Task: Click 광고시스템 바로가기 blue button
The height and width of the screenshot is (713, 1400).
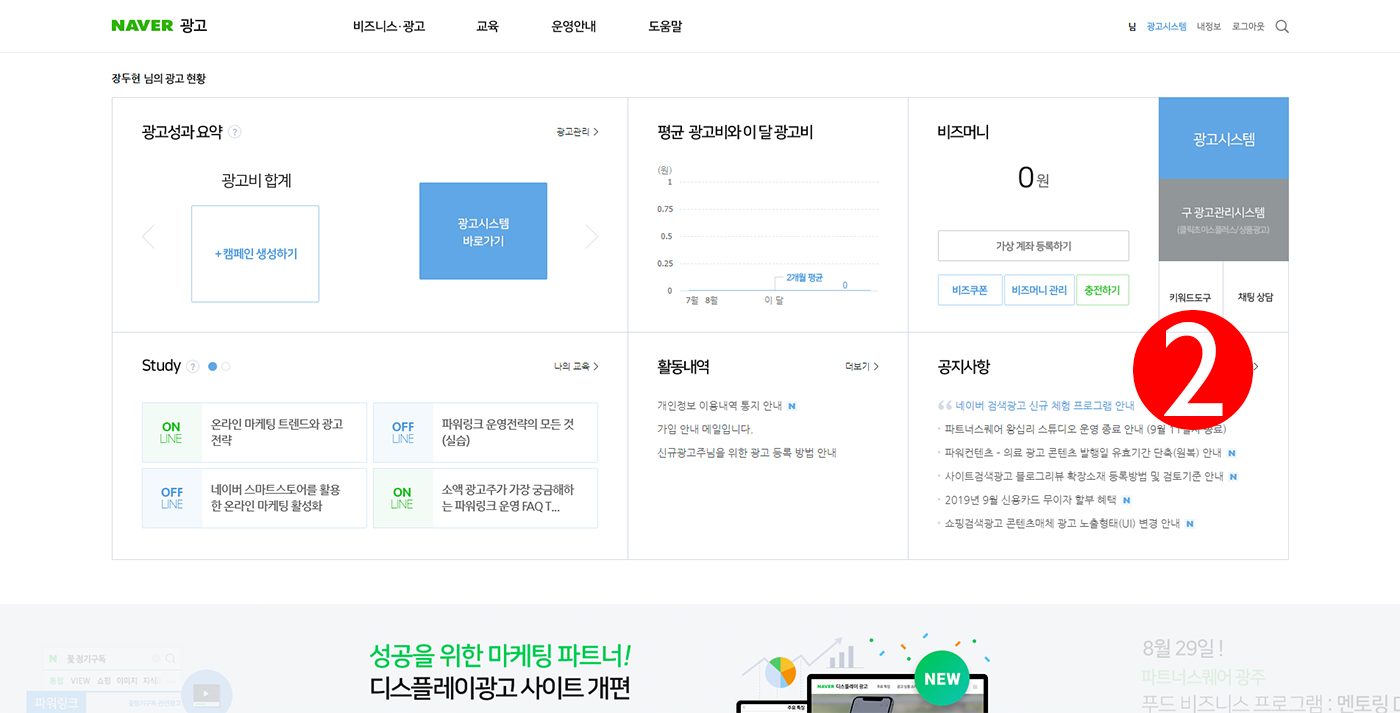Action: 483,231
